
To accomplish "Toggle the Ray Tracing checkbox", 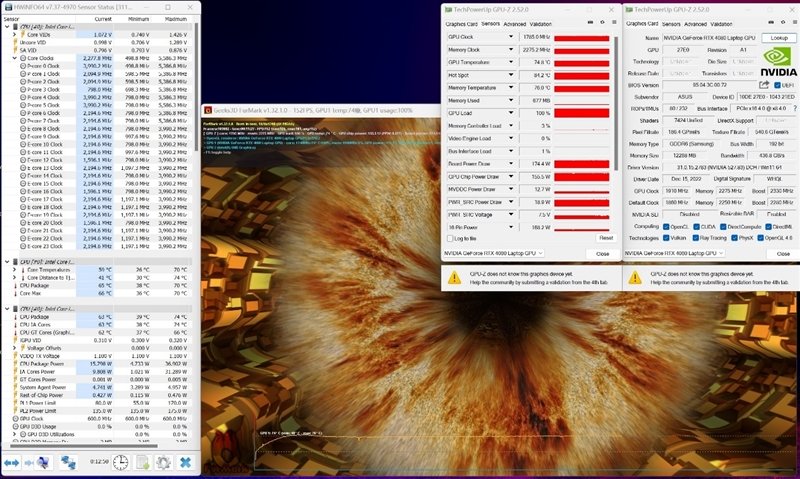I will 696,238.
